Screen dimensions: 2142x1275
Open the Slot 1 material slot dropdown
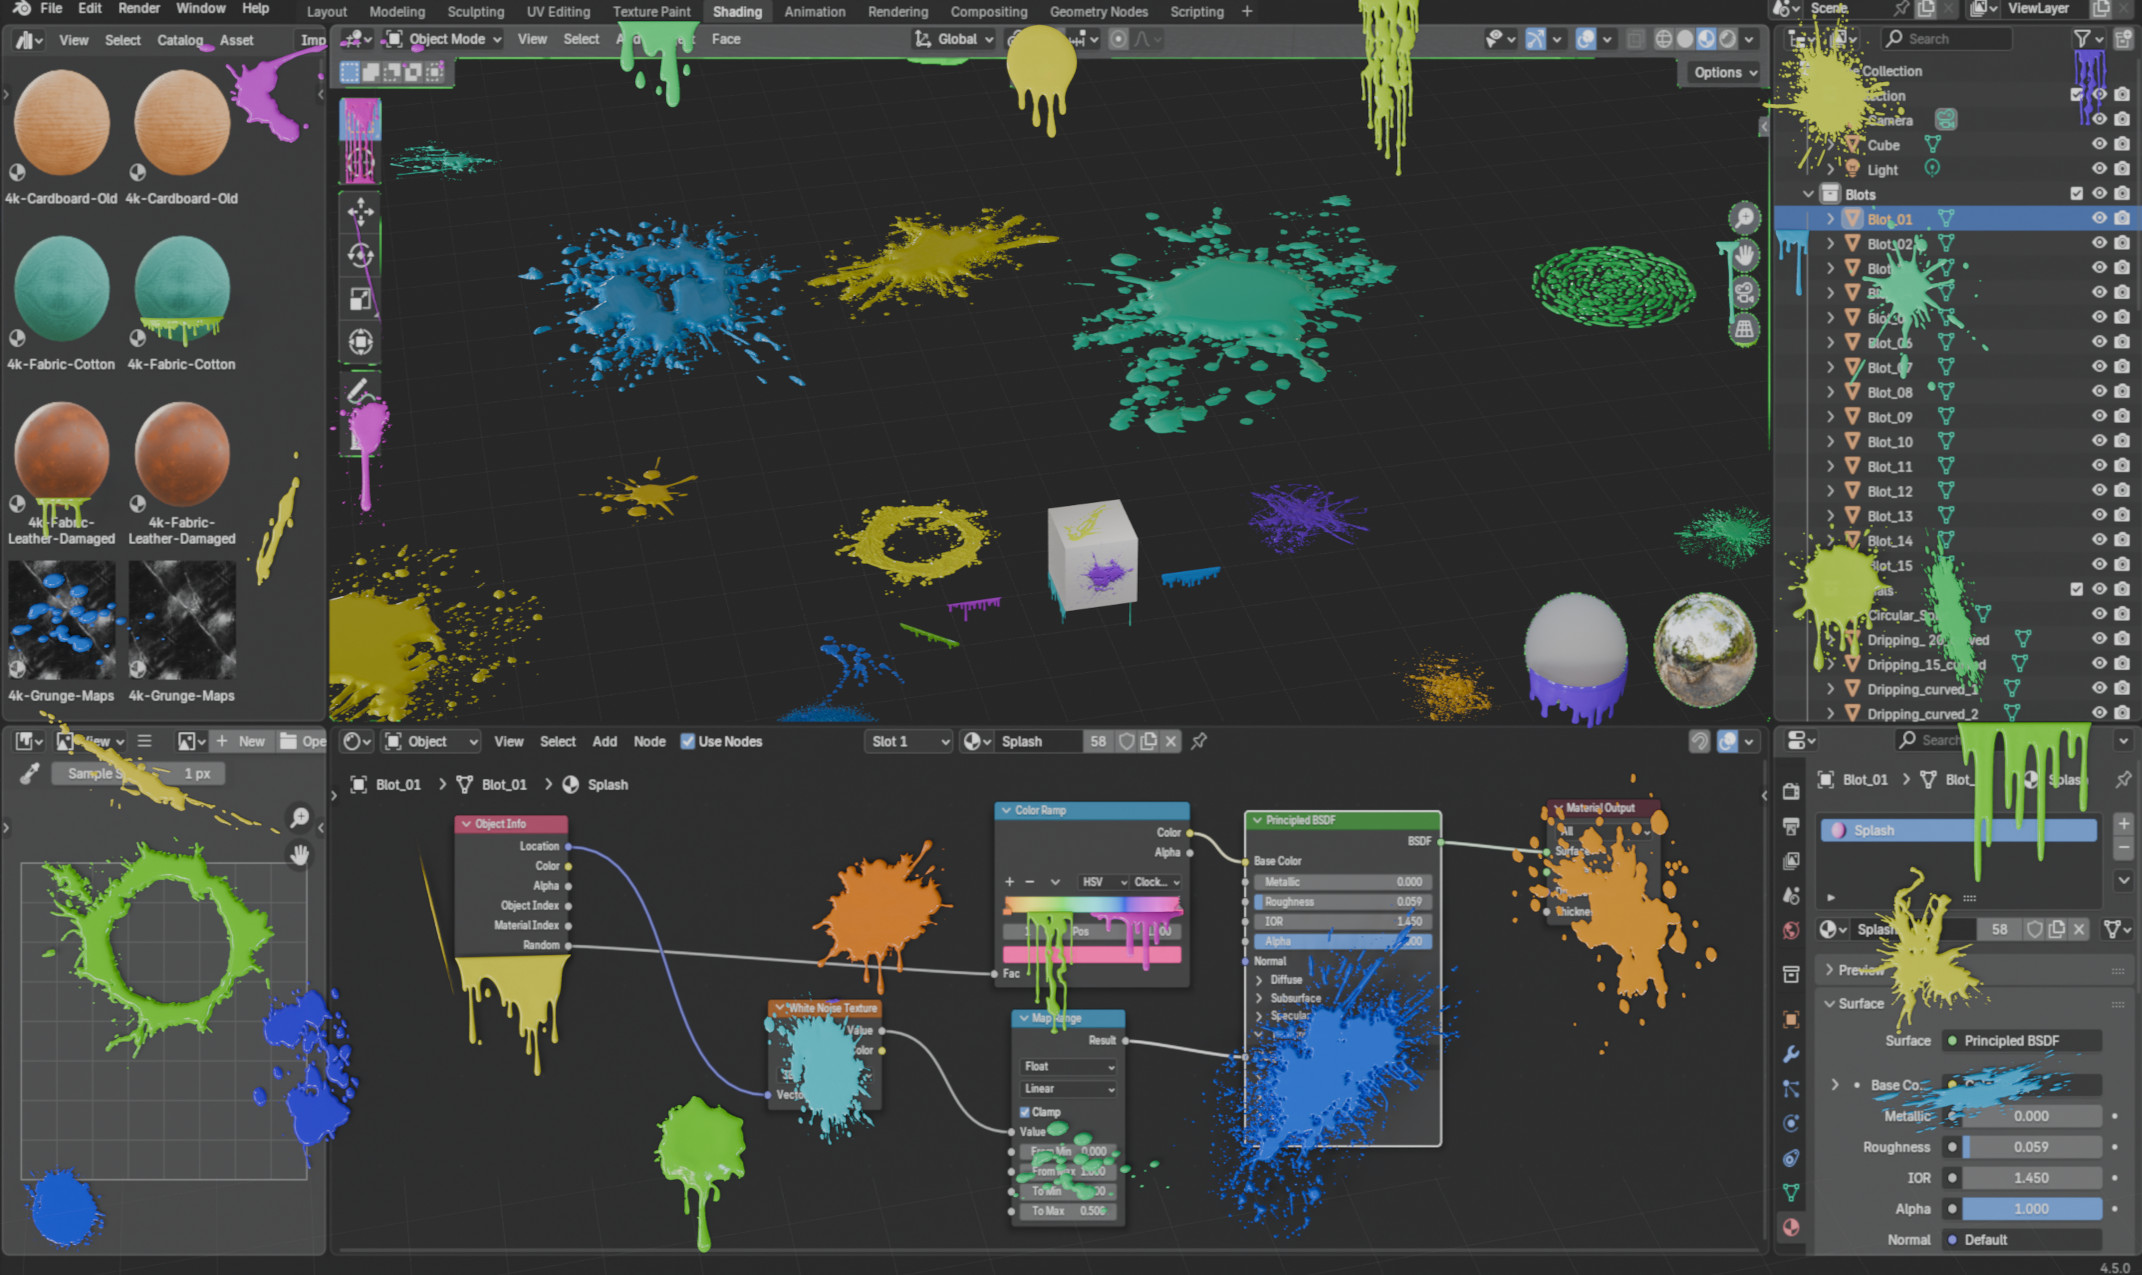[x=909, y=741]
